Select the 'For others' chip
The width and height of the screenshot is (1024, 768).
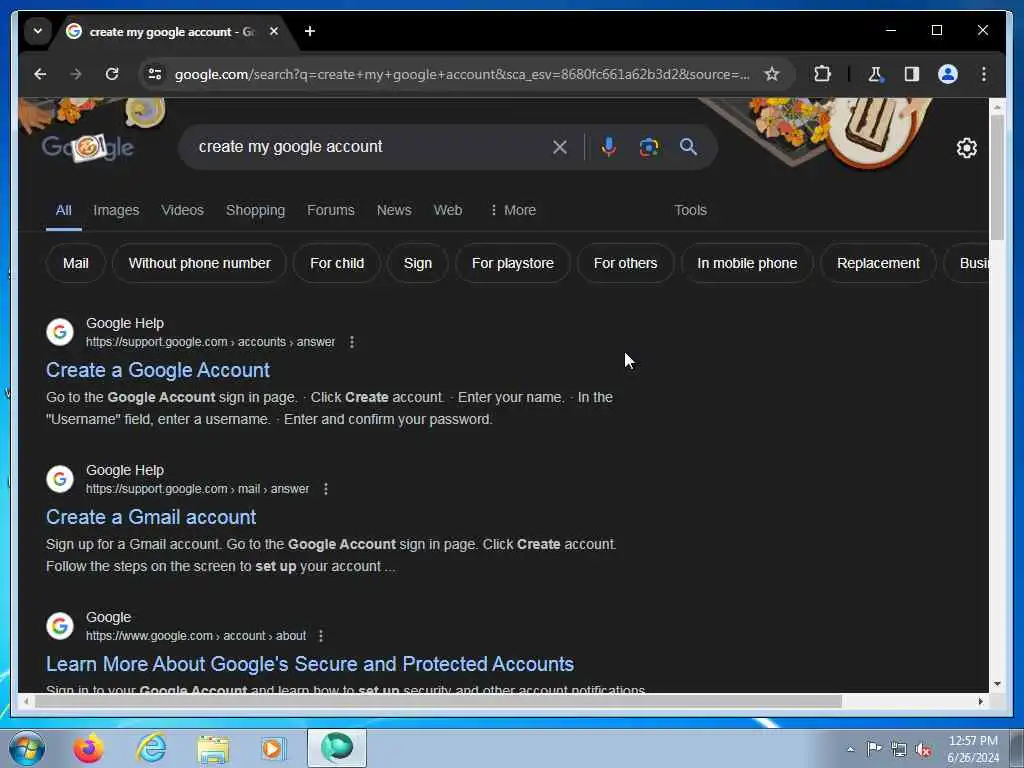point(625,263)
